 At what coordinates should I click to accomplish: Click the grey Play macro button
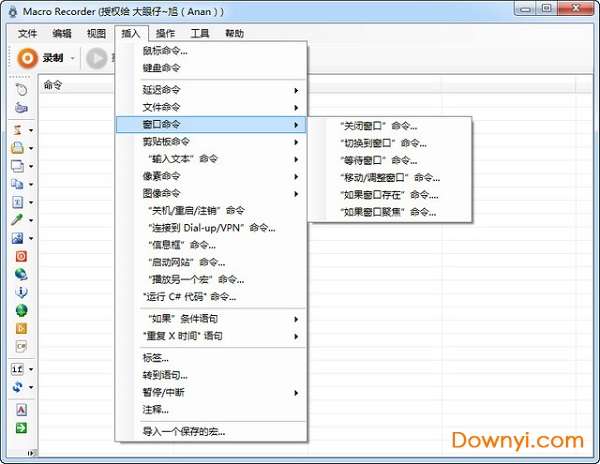[96, 58]
